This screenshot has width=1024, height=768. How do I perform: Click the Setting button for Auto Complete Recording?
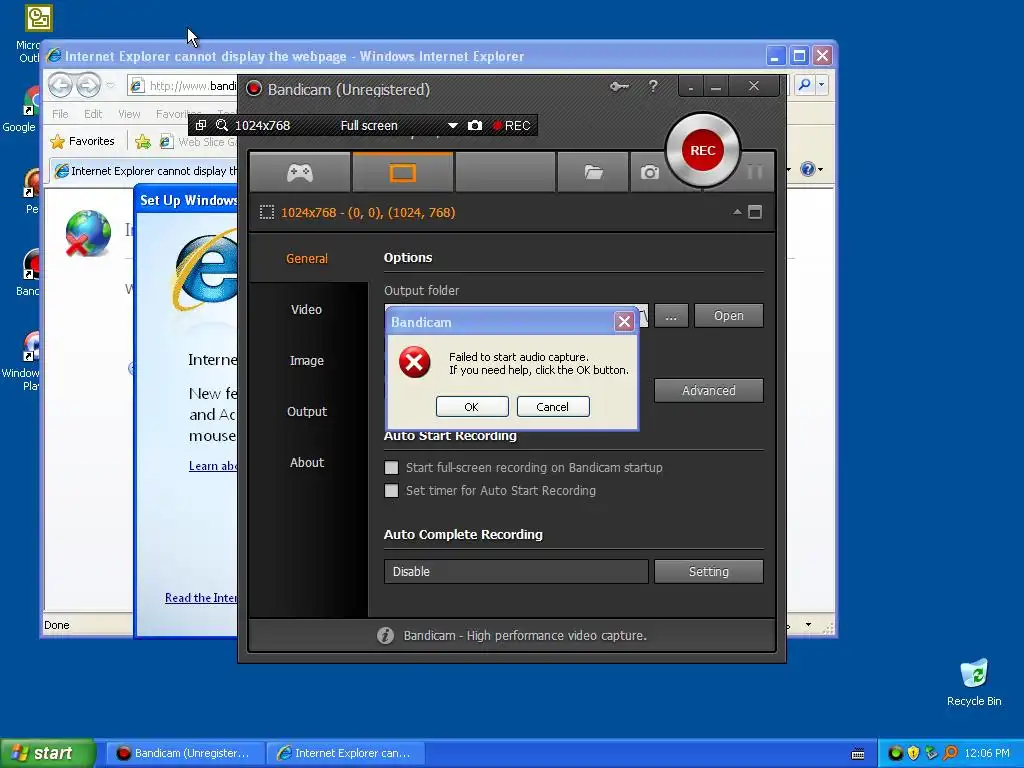[709, 571]
